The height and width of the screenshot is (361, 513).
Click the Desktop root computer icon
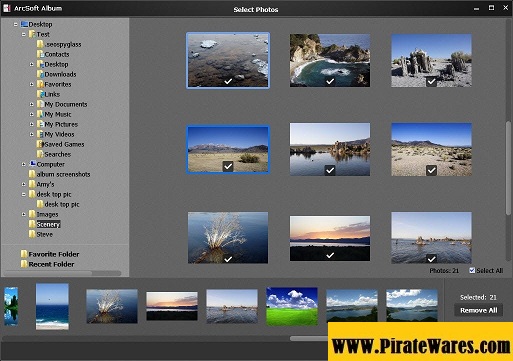[24, 24]
